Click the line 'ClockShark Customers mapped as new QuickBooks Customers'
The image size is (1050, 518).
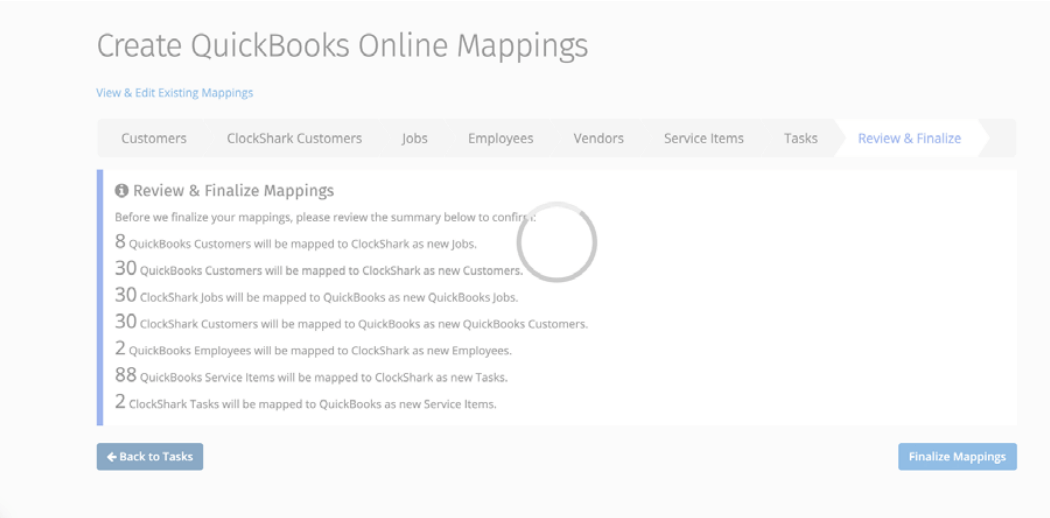point(352,323)
